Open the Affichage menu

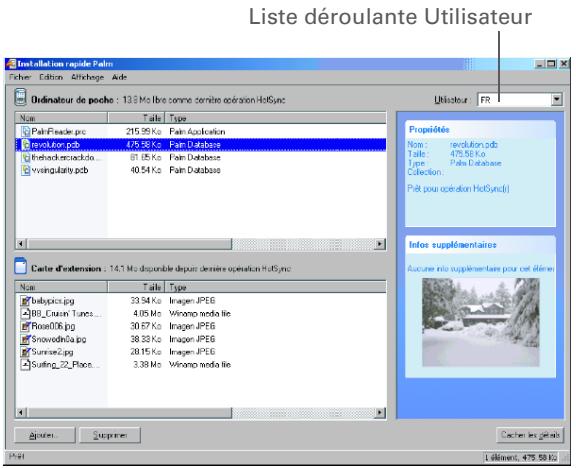(87, 77)
